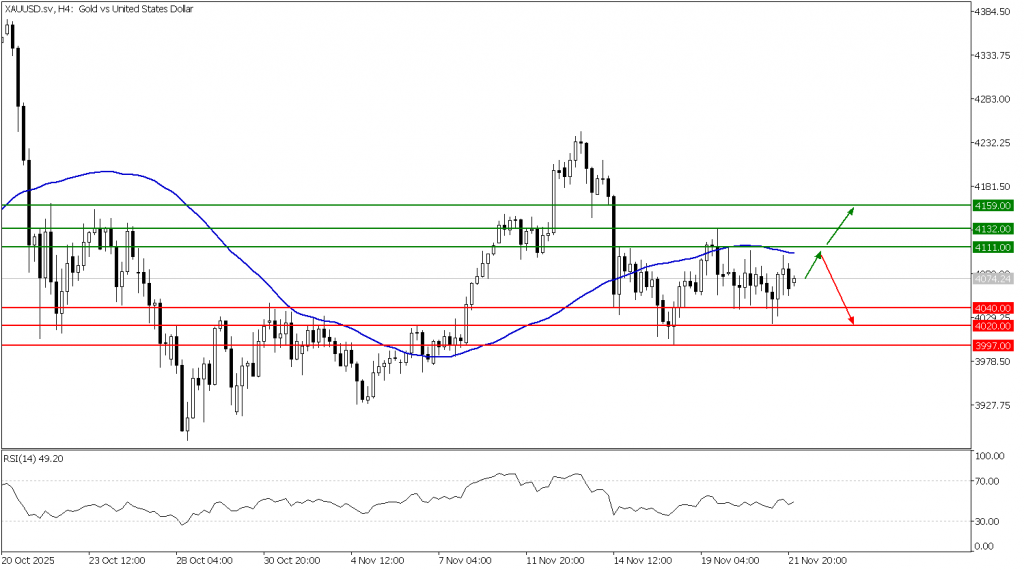Click the 7 Nov 04:00 time label
This screenshot has width=1024, height=570.
click(465, 561)
